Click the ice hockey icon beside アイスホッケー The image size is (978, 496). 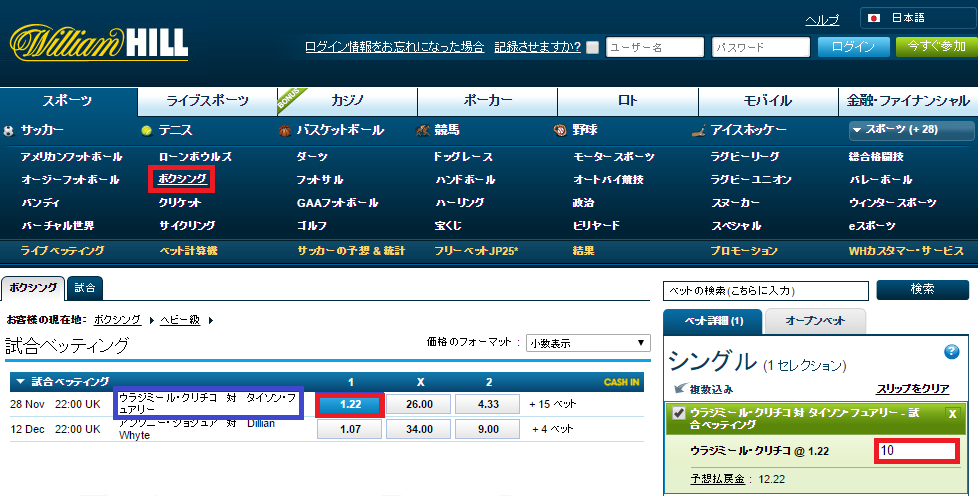699,131
